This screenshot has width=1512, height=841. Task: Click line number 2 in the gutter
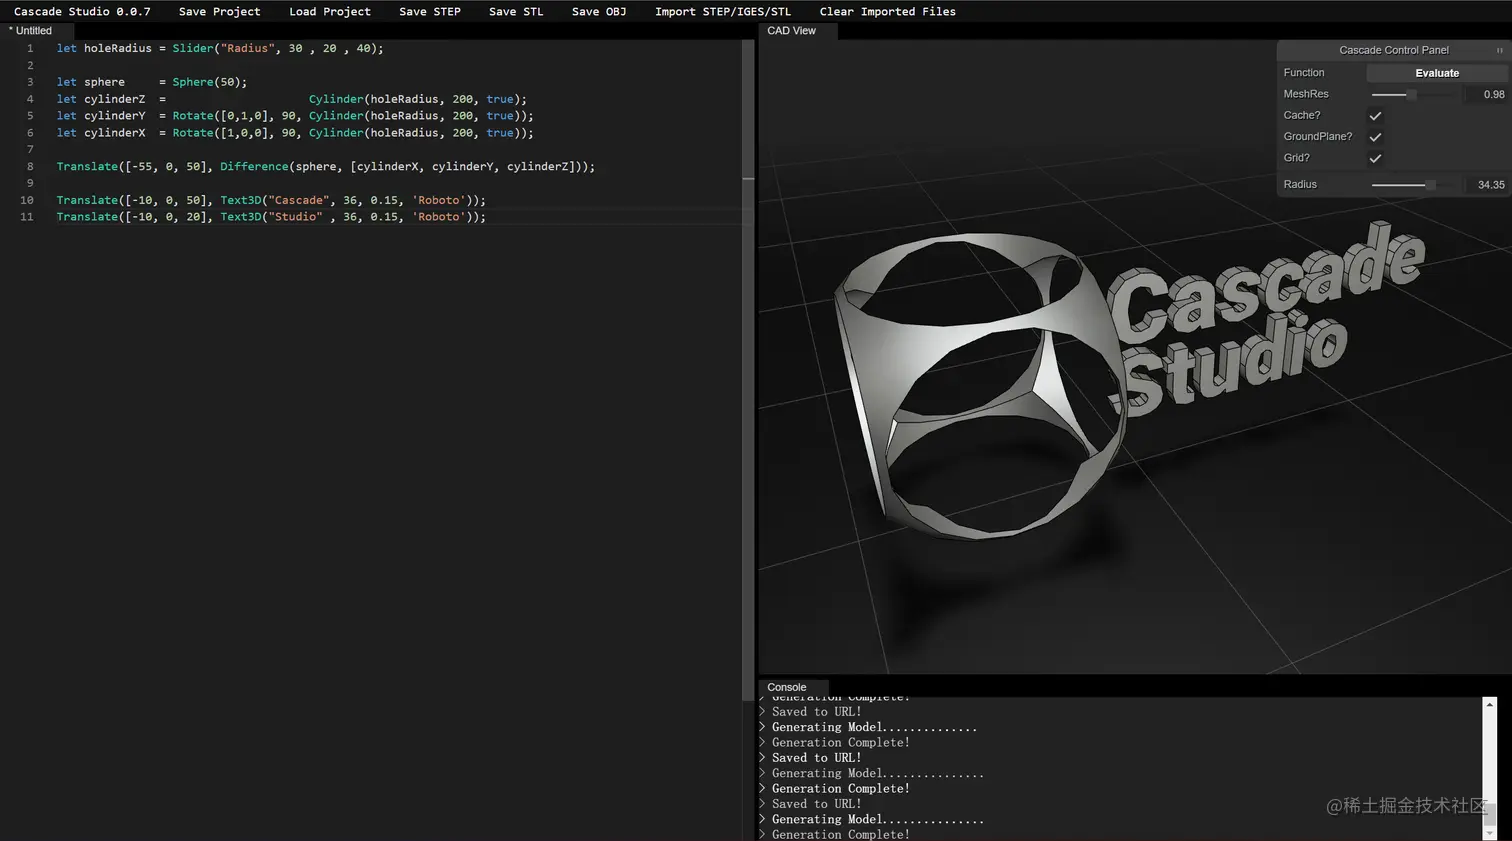click(x=30, y=65)
